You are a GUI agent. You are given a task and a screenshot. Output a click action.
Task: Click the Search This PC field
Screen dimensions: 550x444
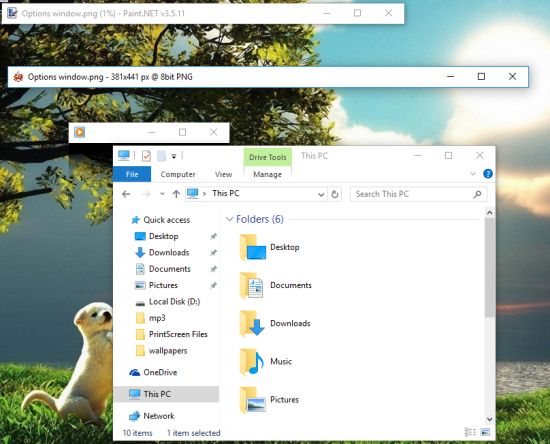418,194
